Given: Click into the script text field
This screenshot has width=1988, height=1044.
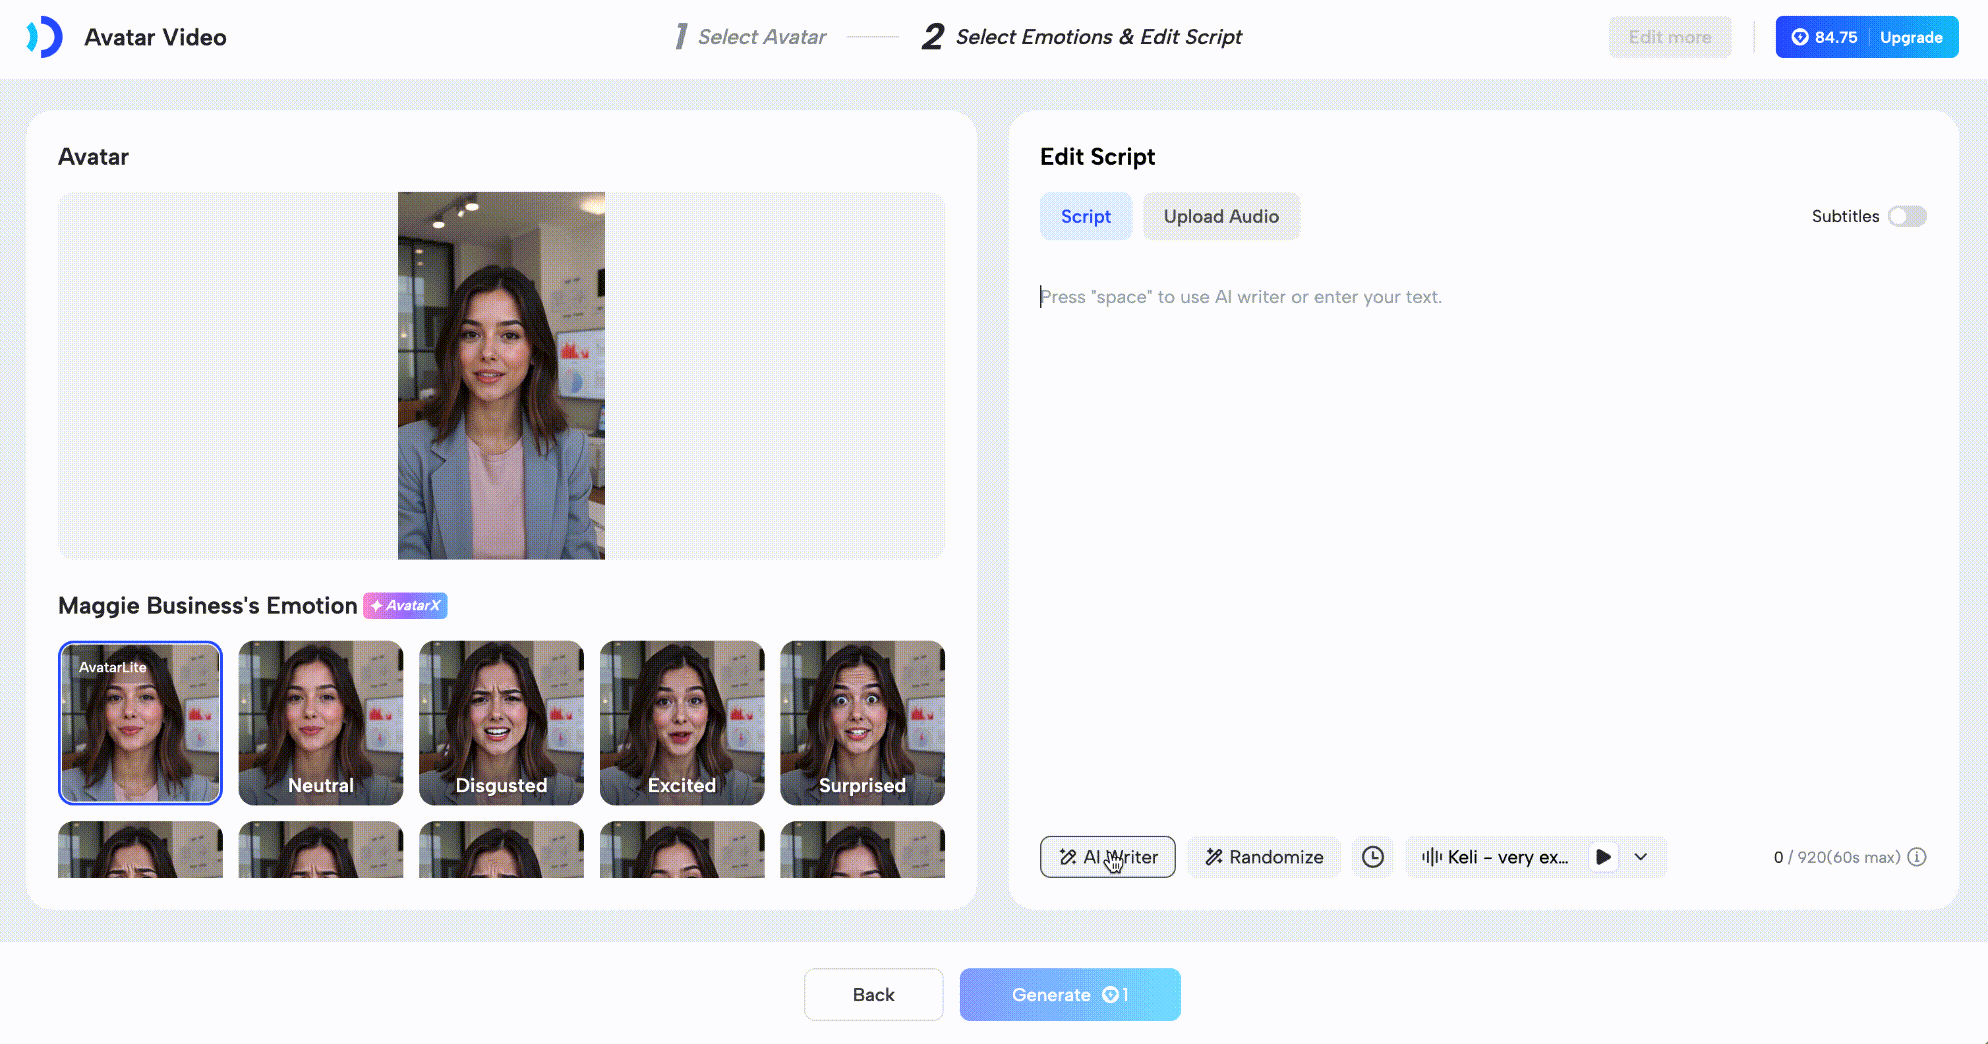Looking at the screenshot, I should point(1480,500).
